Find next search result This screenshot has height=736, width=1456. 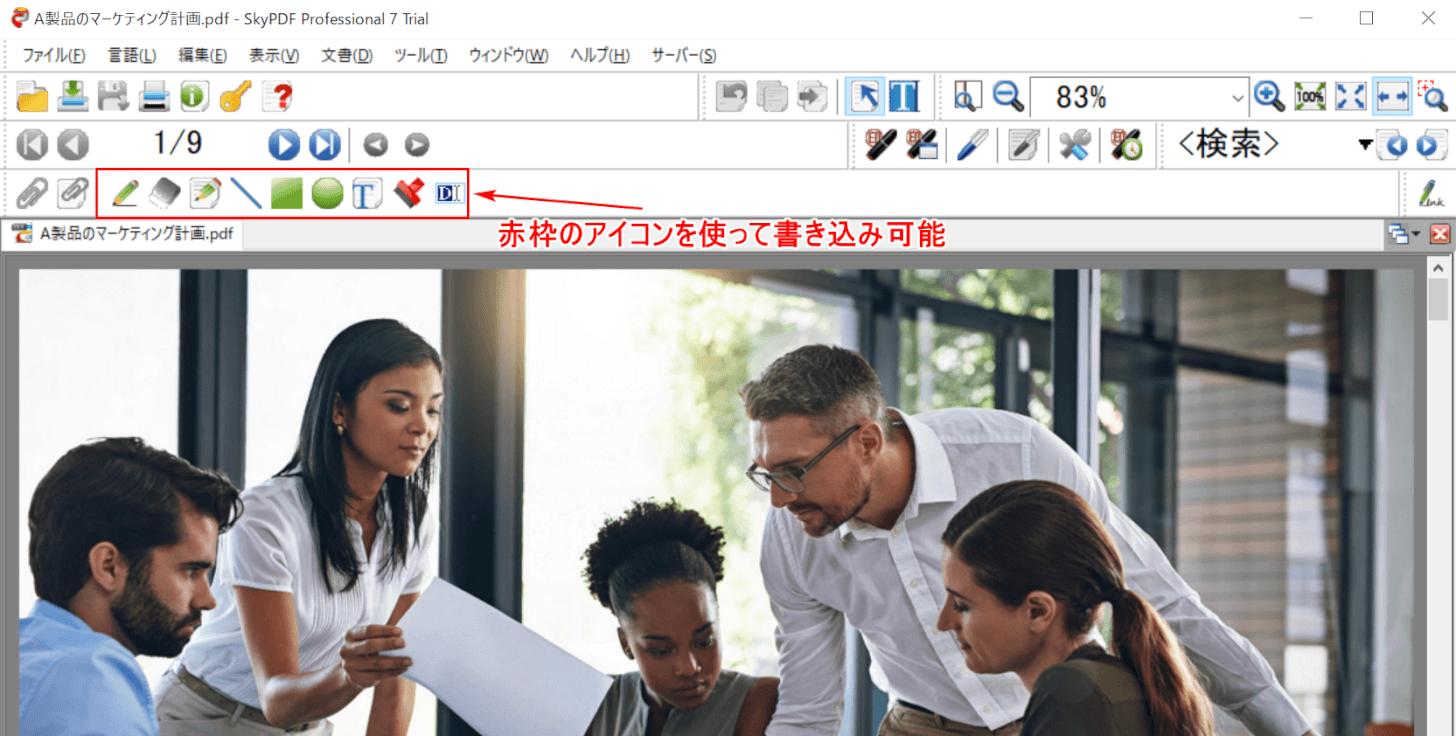click(1431, 145)
